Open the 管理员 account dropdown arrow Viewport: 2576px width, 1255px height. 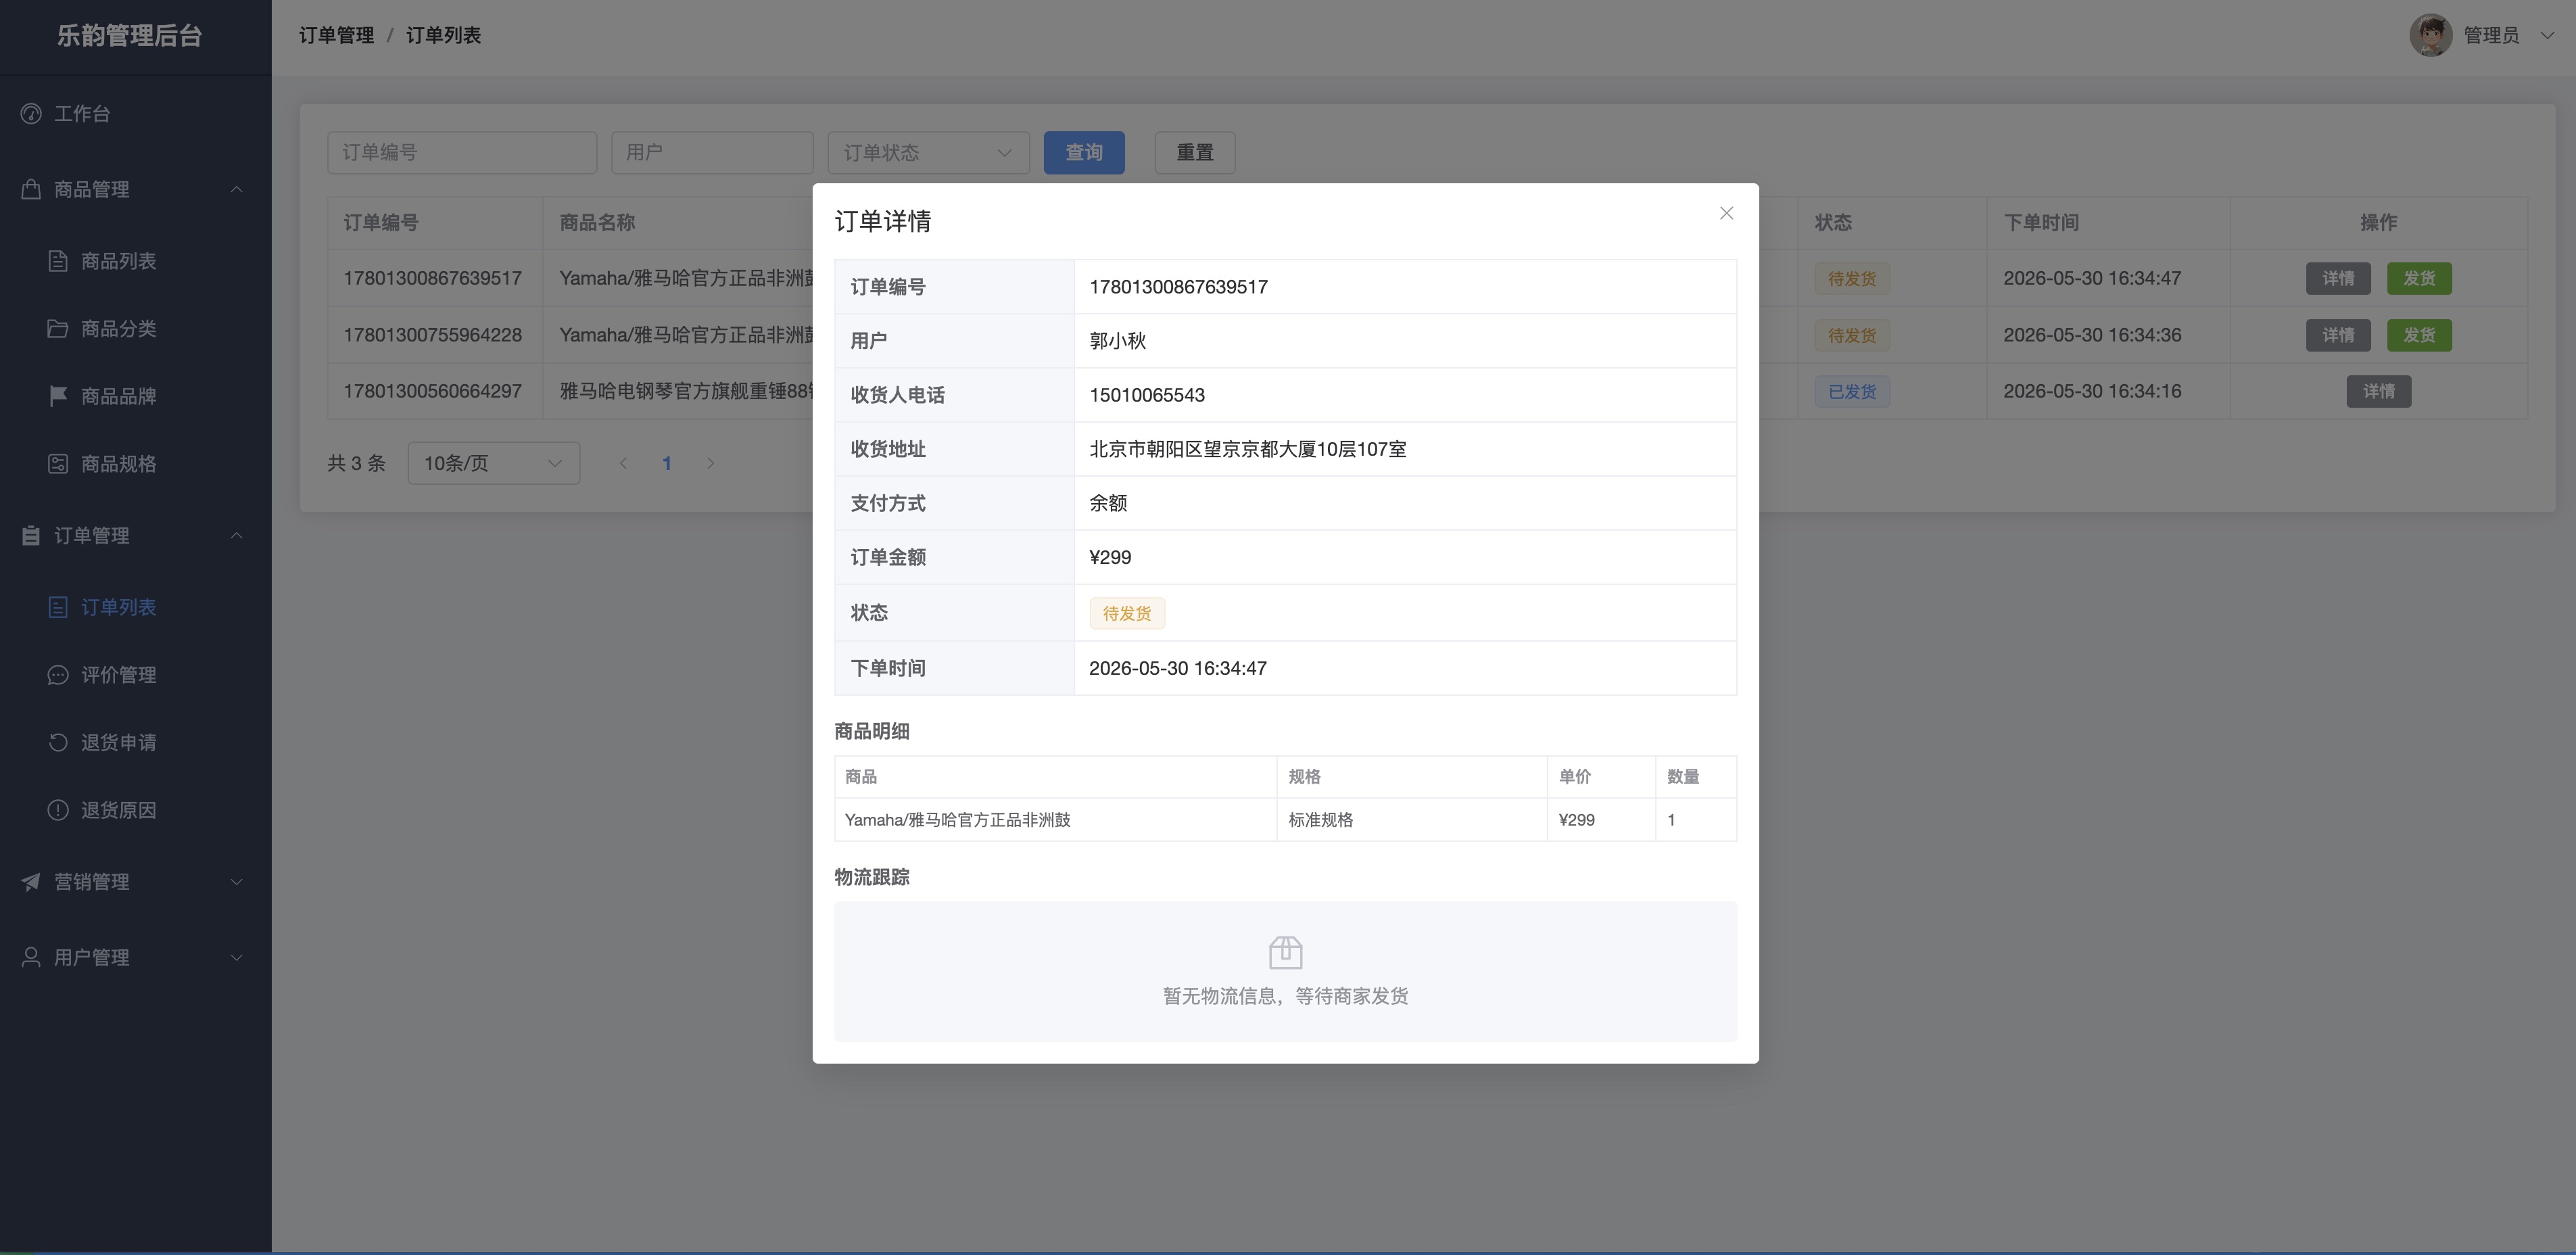(2547, 35)
